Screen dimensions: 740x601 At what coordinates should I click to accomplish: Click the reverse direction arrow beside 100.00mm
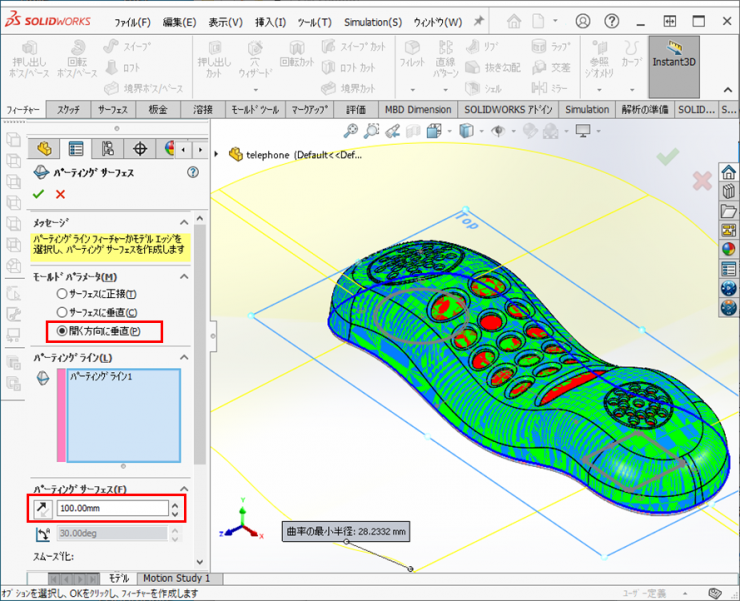[42, 509]
